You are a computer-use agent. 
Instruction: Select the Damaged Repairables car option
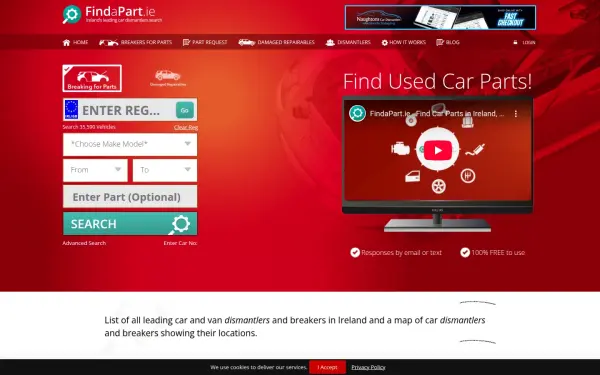pos(168,78)
